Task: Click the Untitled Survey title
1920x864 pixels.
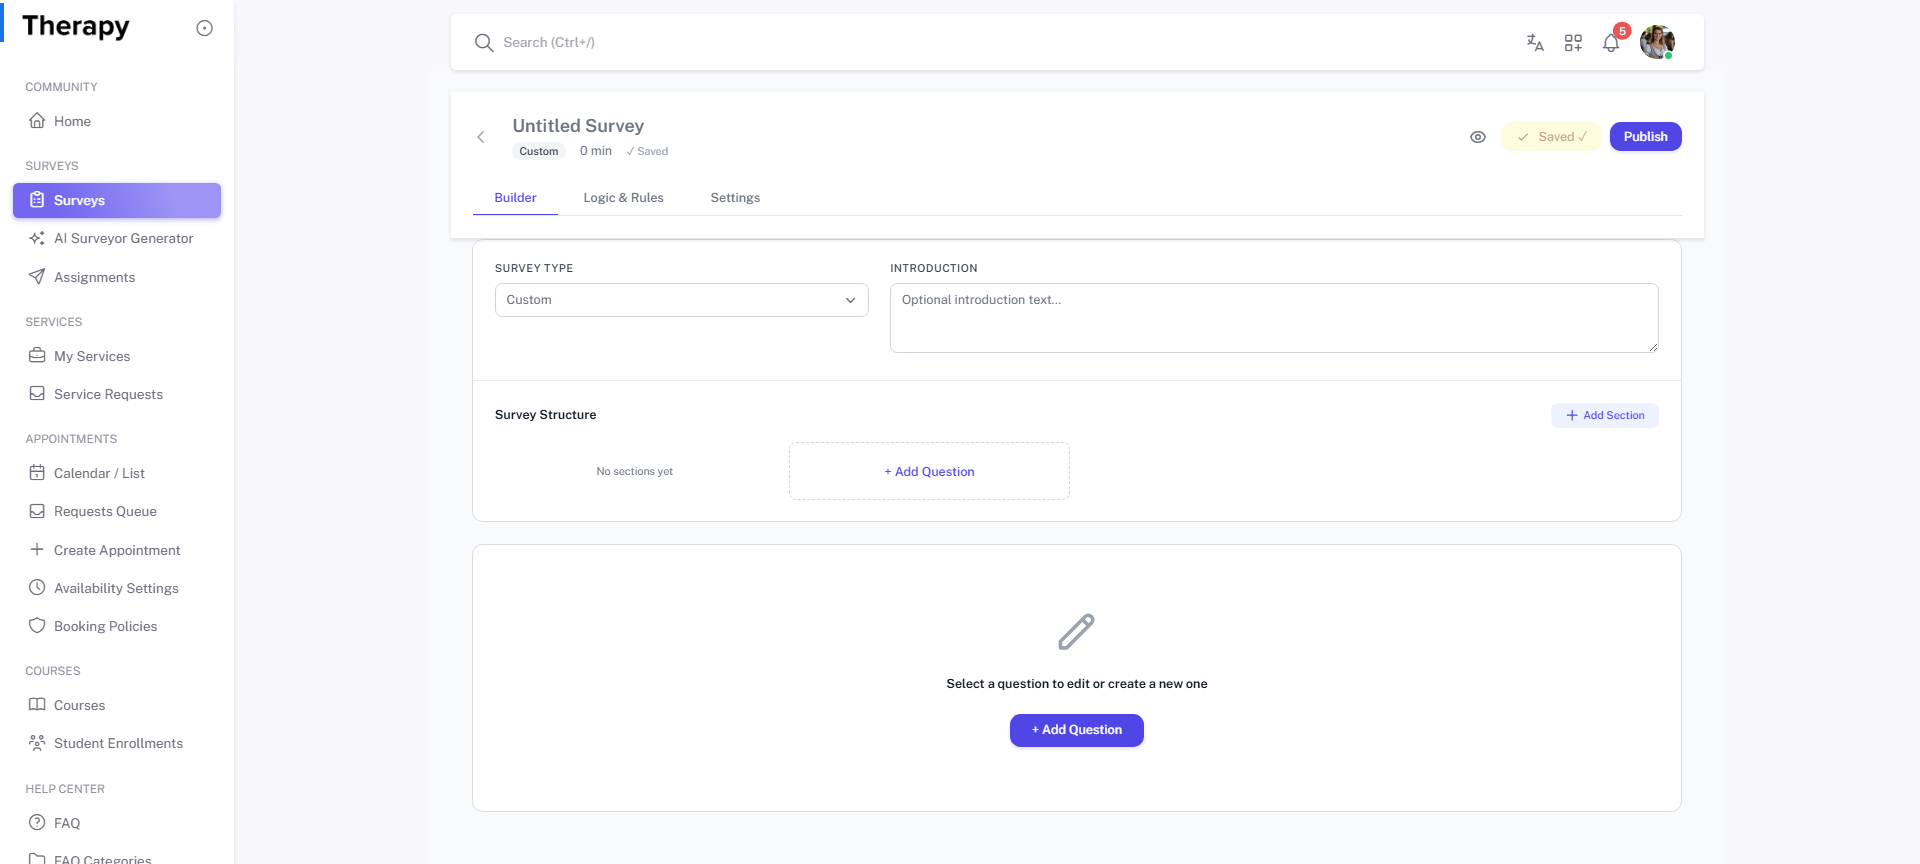Action: (578, 126)
